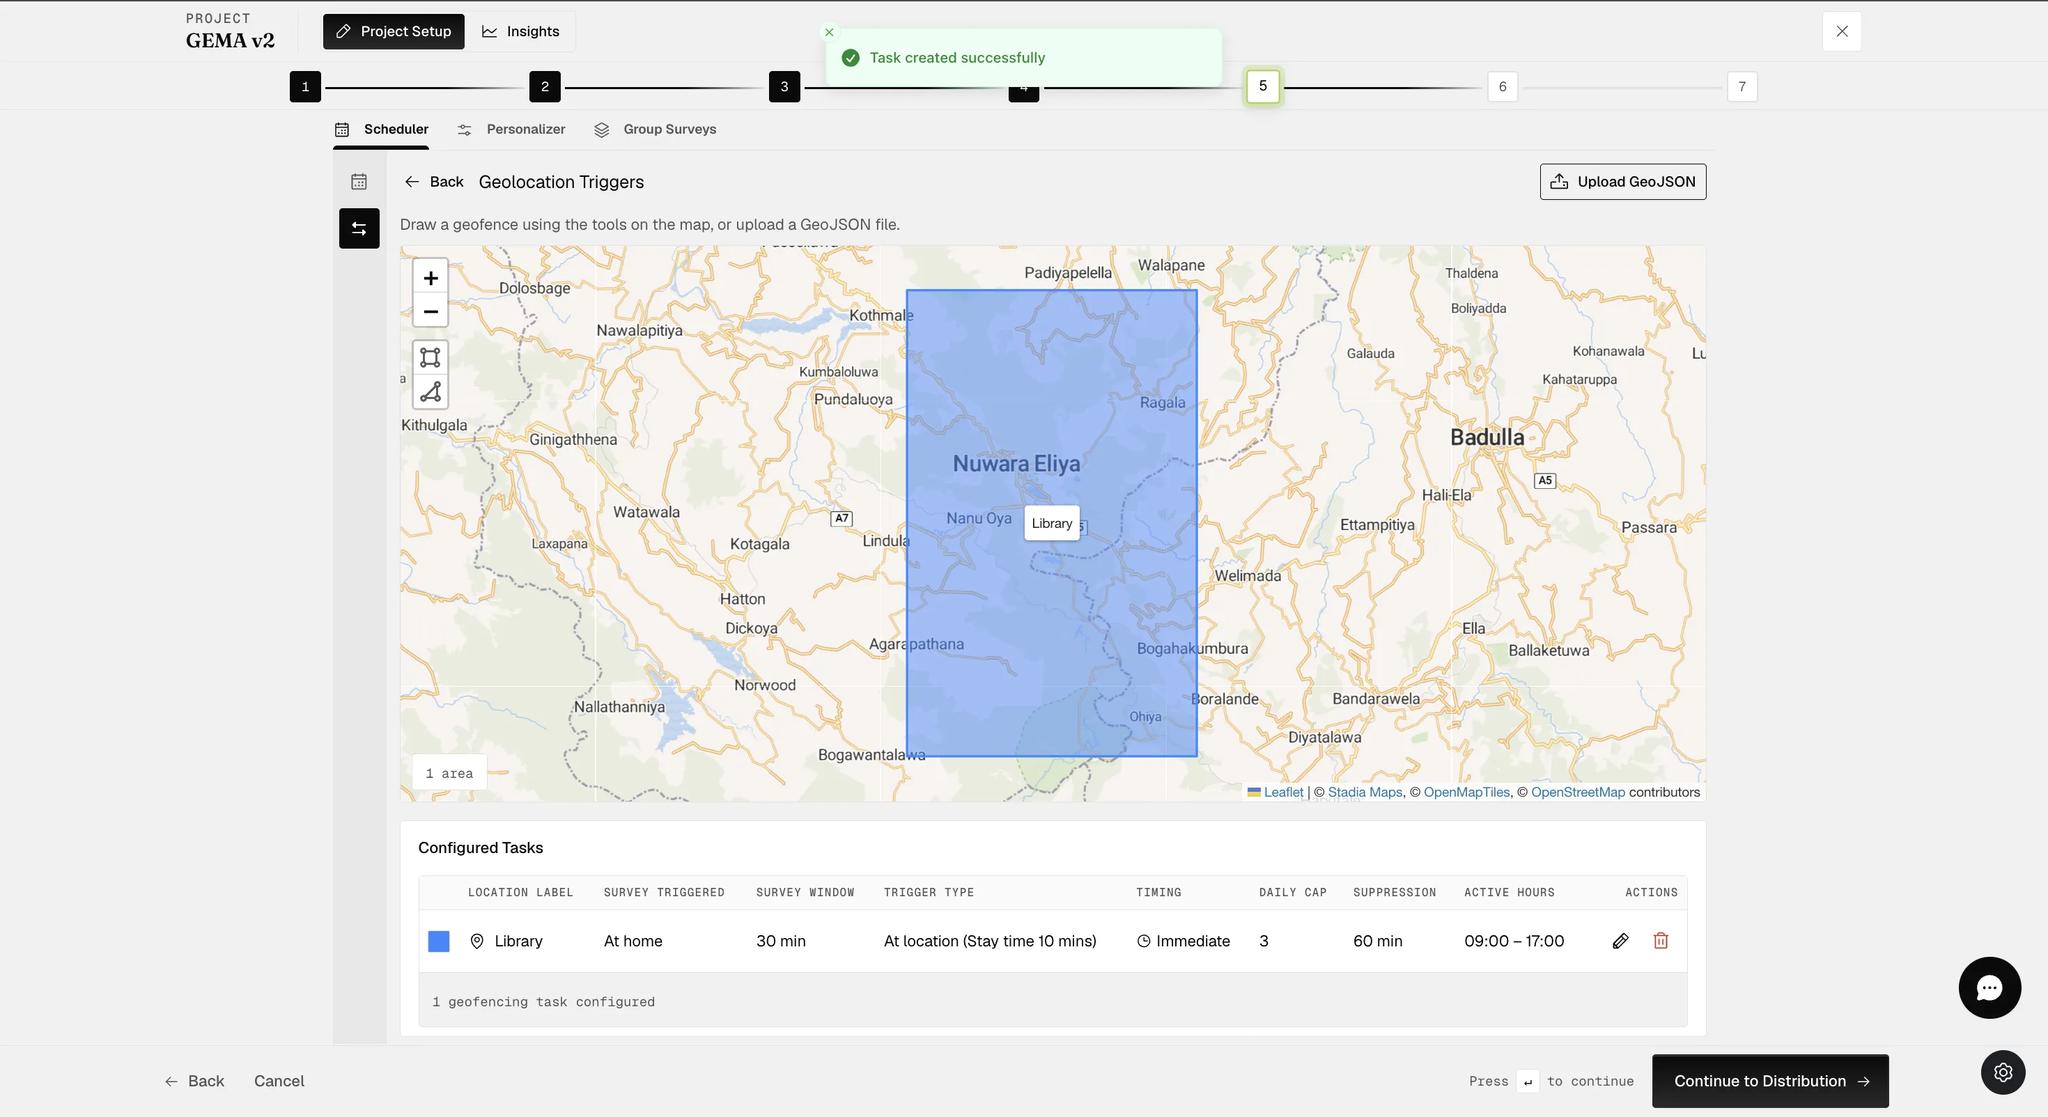Image resolution: width=2048 pixels, height=1117 pixels.
Task: Click the '09:00 – 17:00' active hours cell
Action: pos(1514,941)
